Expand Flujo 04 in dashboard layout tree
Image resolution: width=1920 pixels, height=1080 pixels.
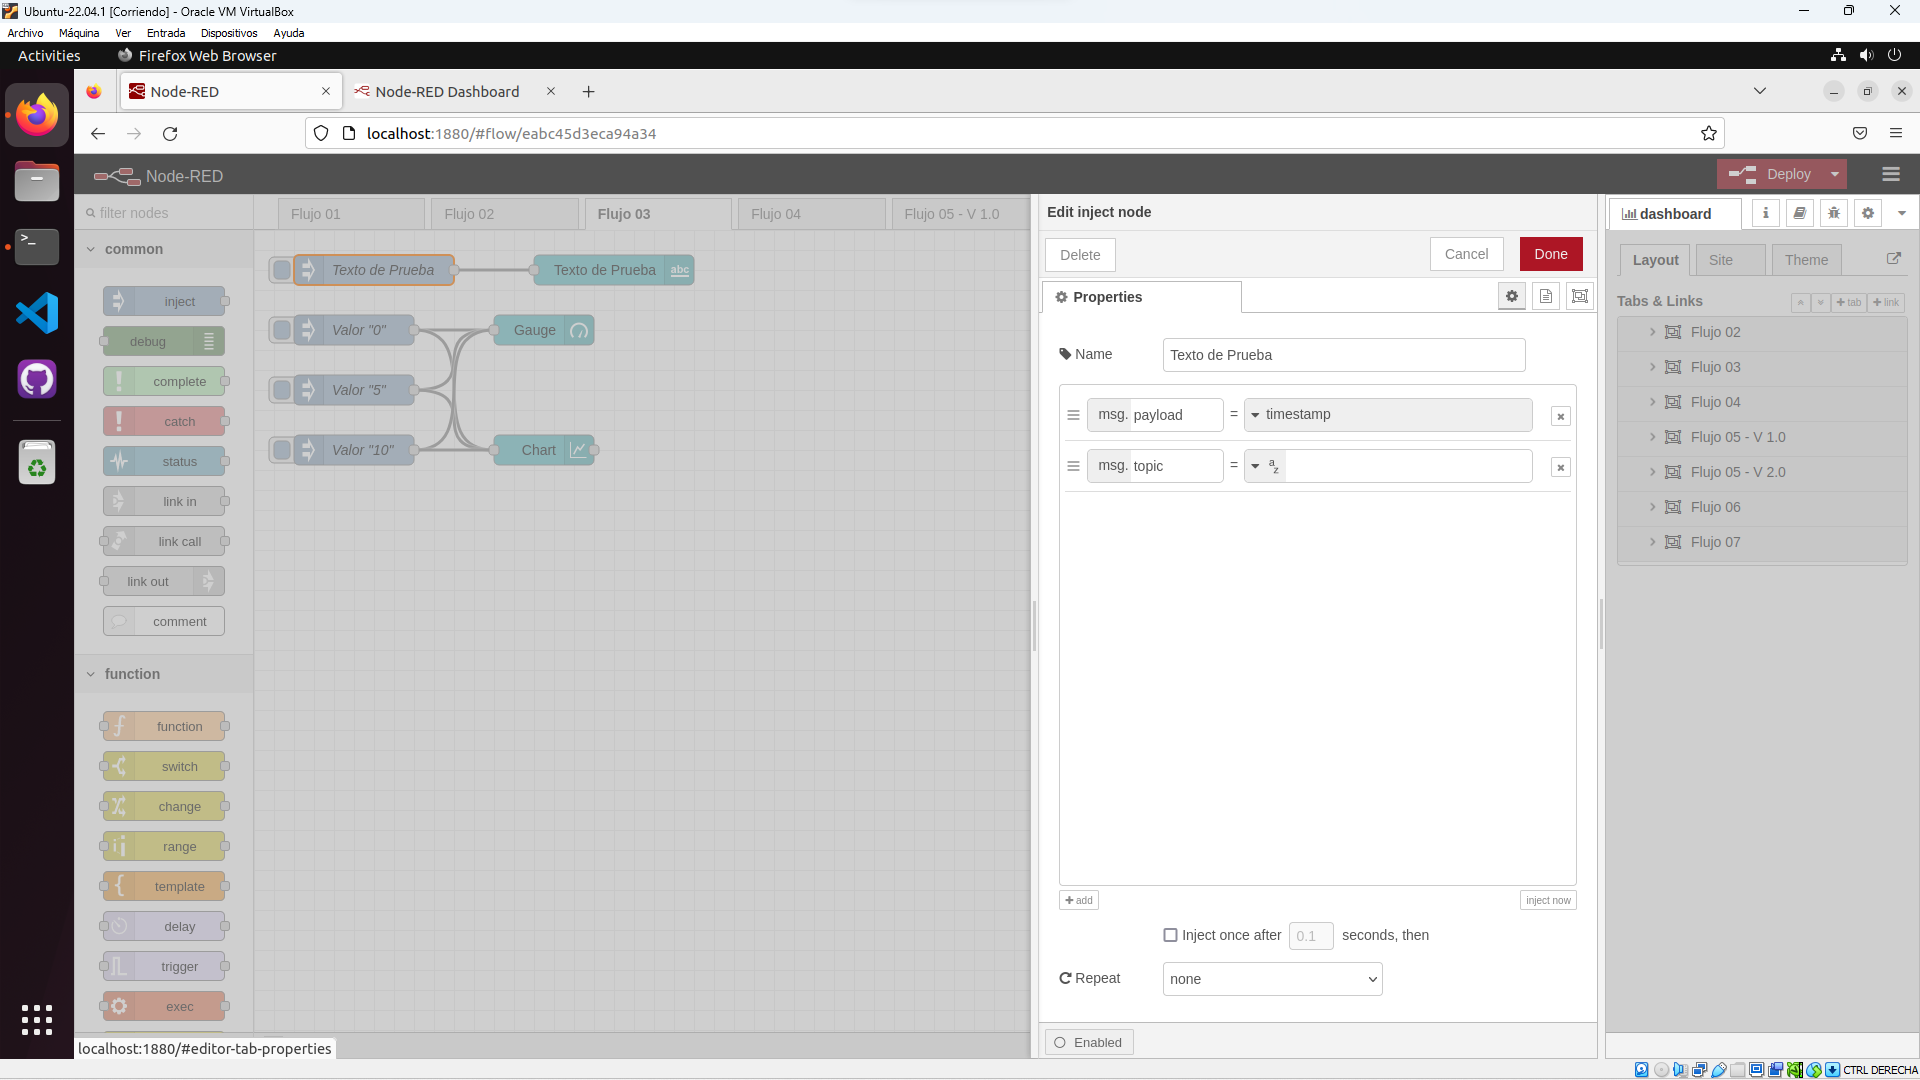[x=1652, y=402]
